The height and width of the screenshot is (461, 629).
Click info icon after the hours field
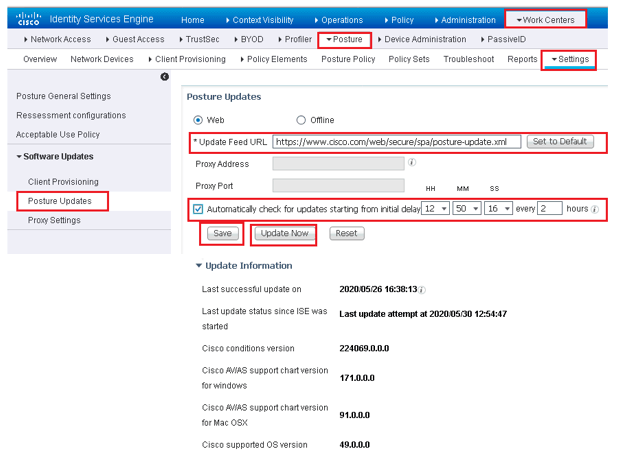click(x=595, y=209)
